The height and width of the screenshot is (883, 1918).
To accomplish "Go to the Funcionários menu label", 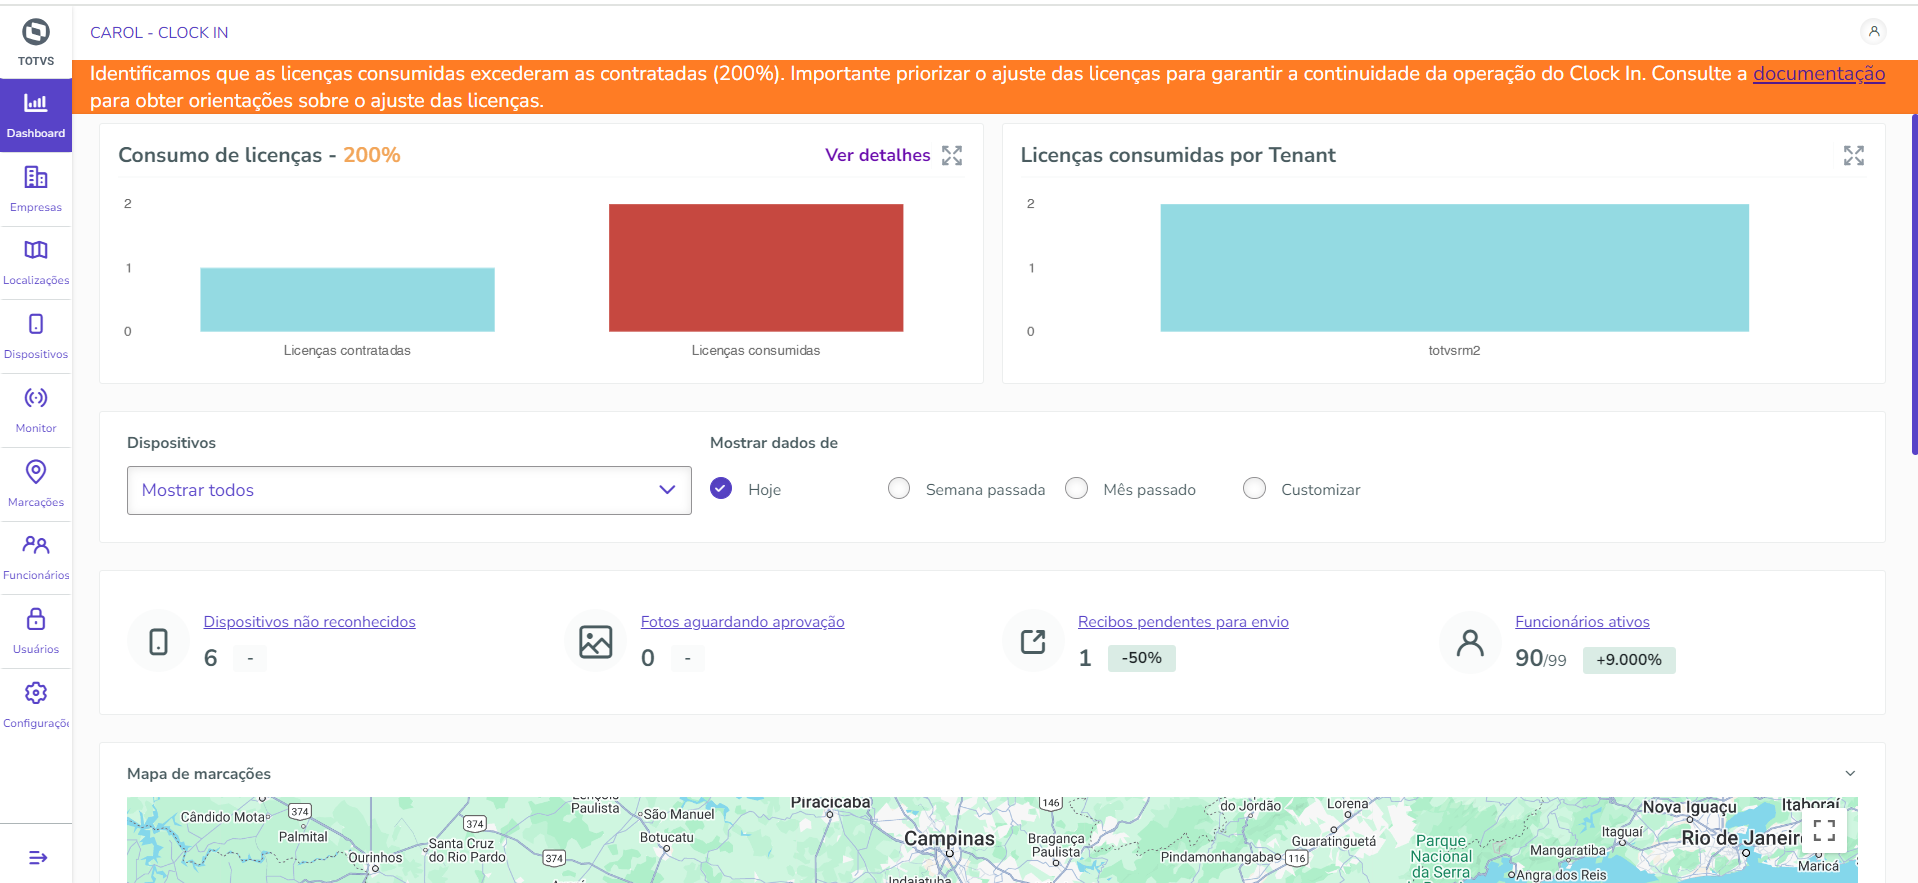I will click(36, 575).
